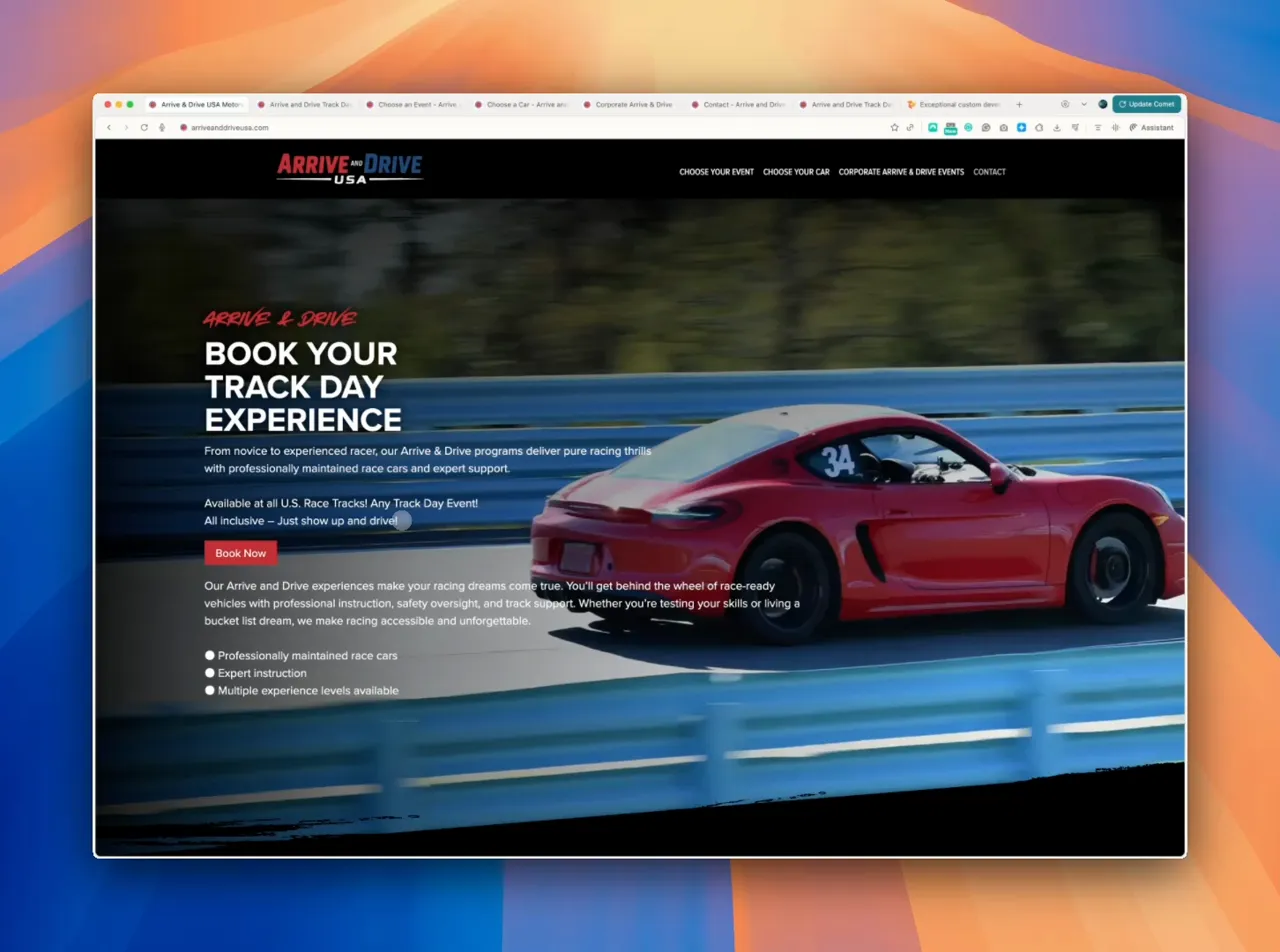The height and width of the screenshot is (952, 1280).
Task: Open the downloads icon in toolbar
Action: point(1057,128)
